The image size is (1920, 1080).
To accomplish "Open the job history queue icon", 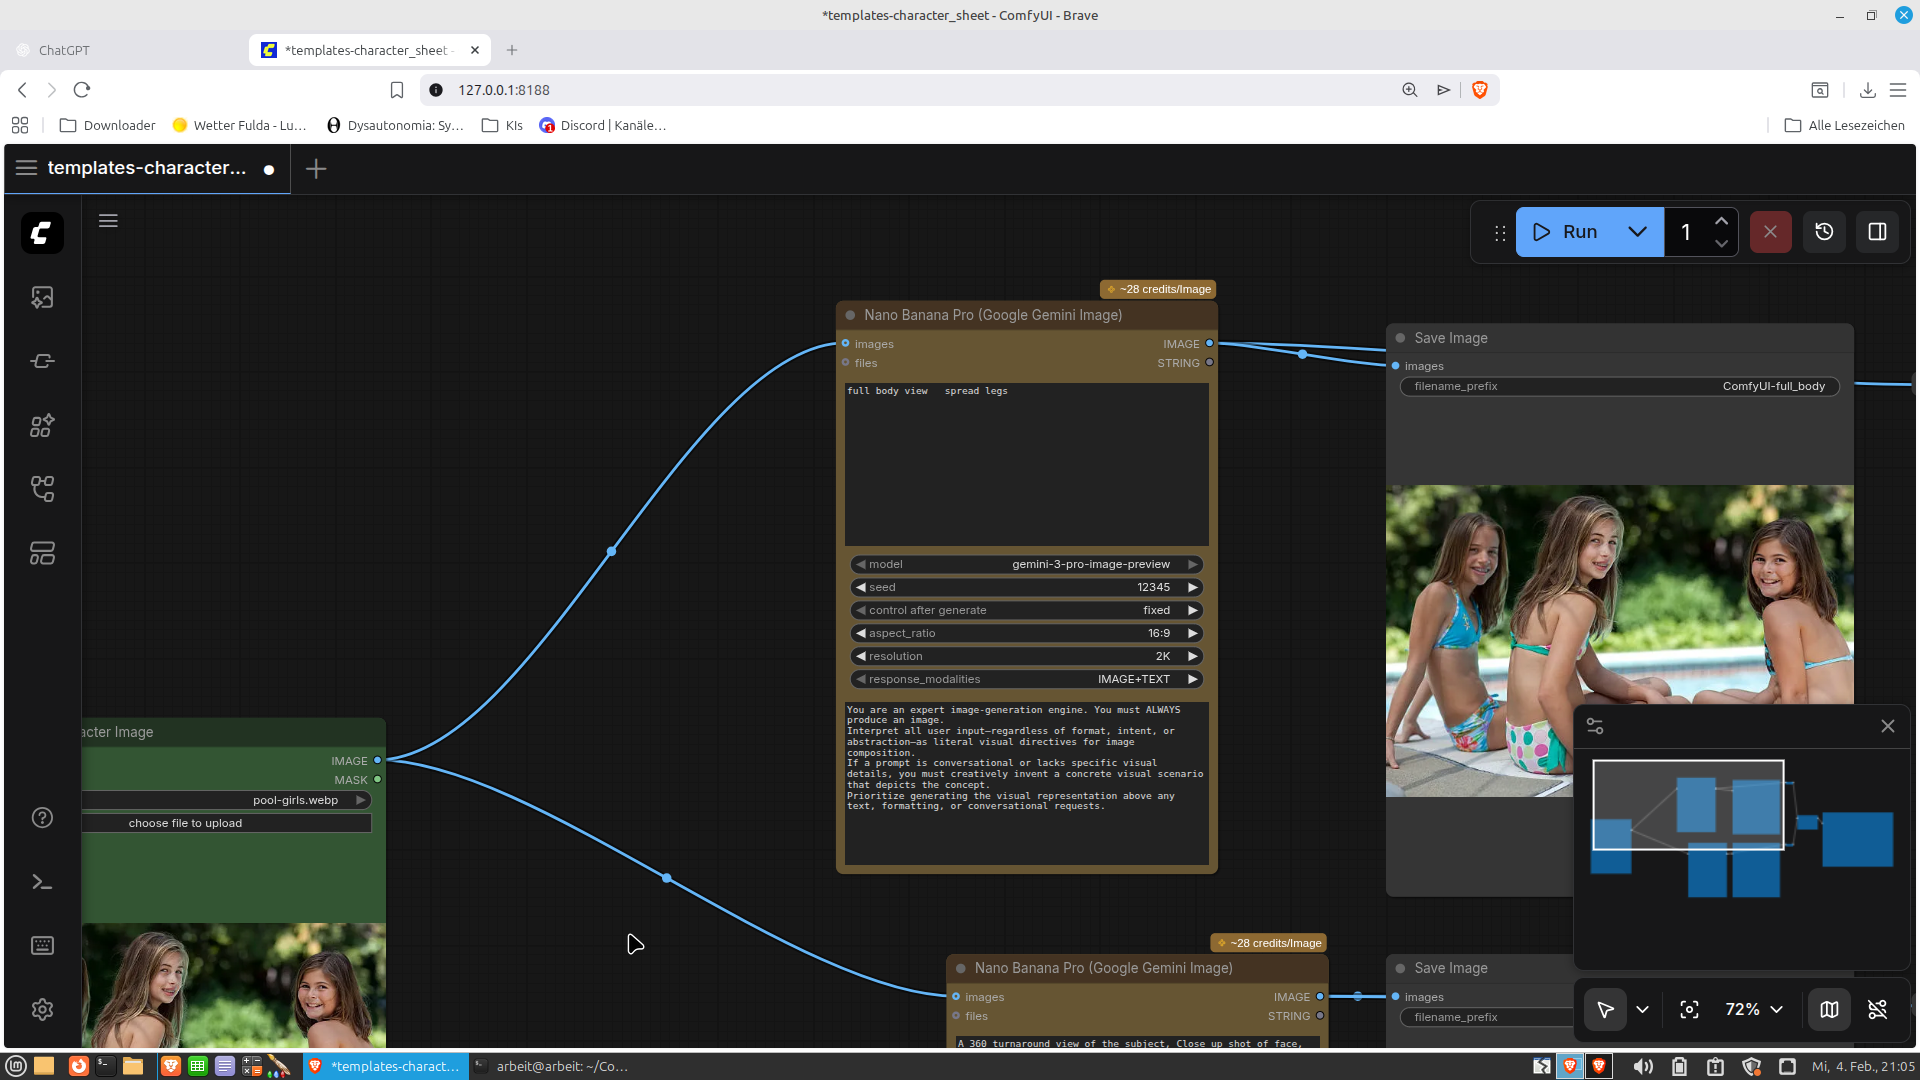I will (x=1824, y=232).
